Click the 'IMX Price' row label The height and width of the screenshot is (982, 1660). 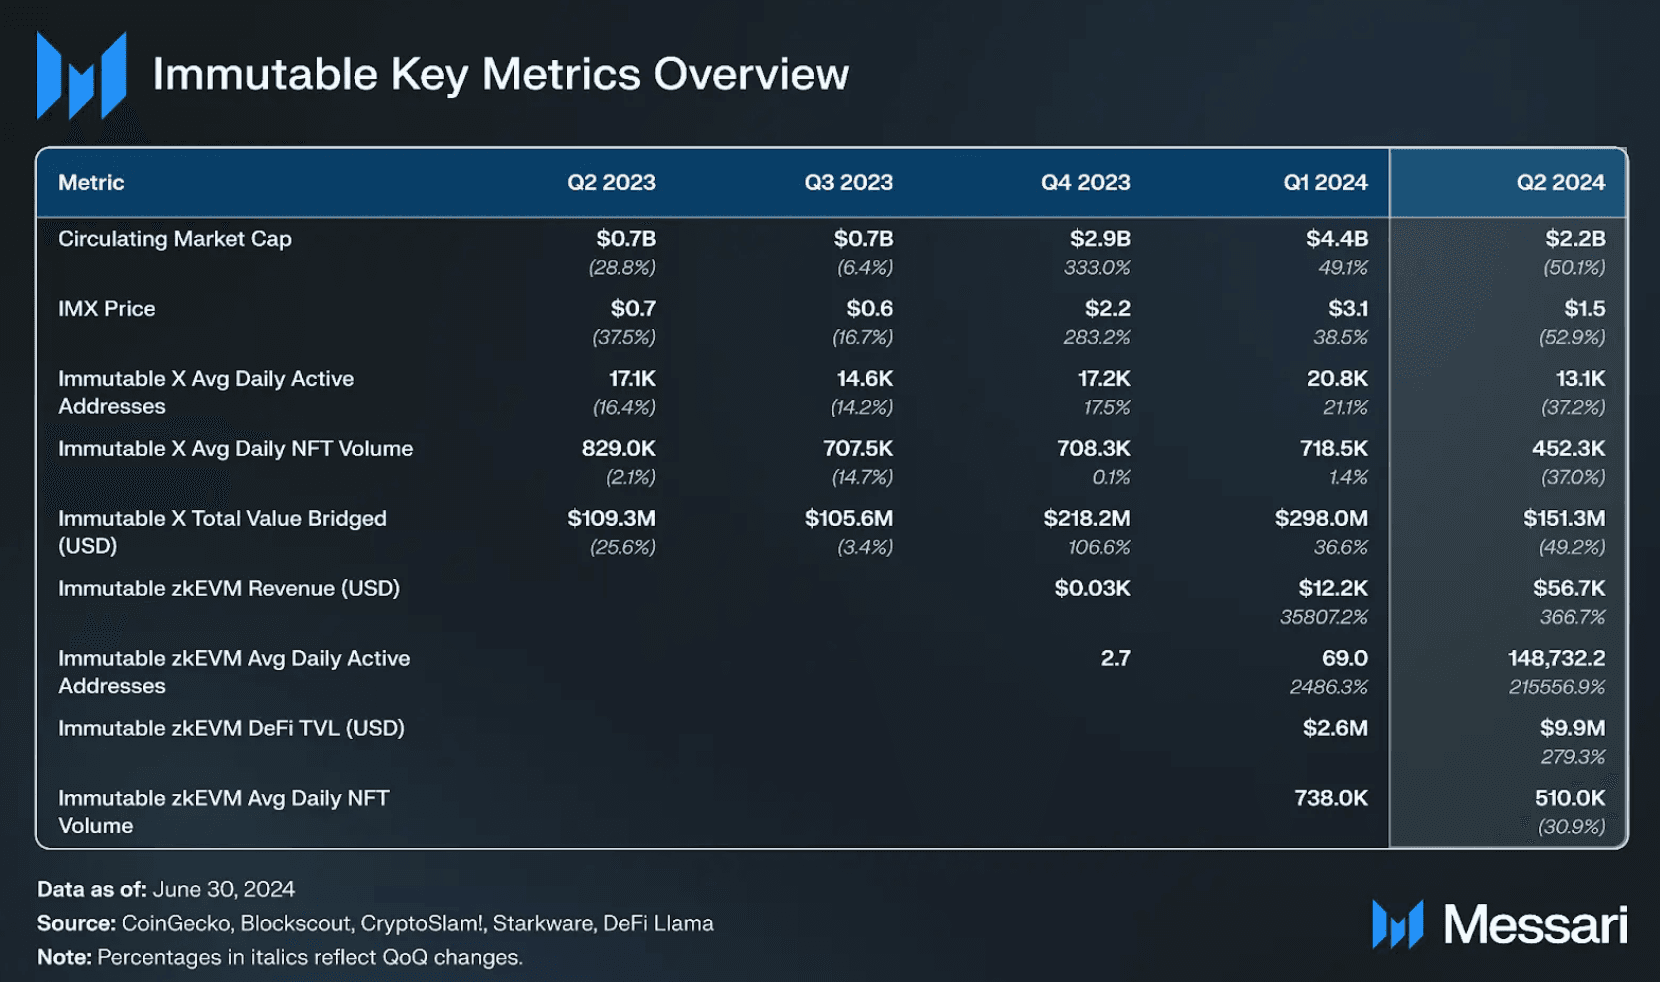pos(106,308)
